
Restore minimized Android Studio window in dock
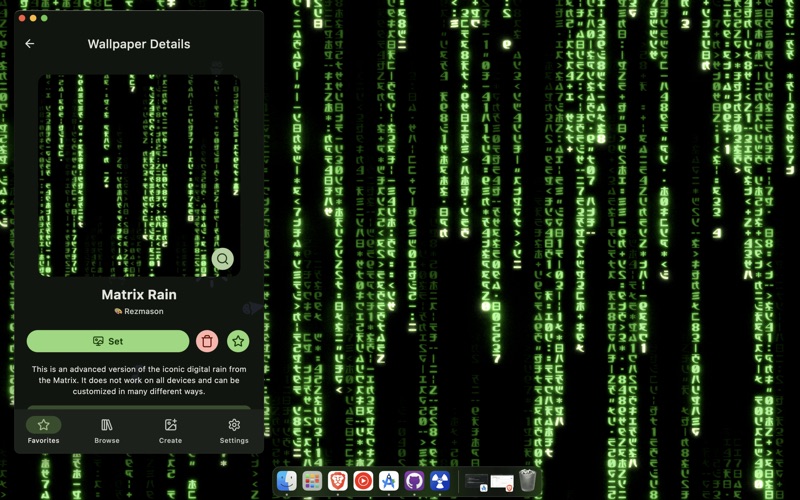[x=477, y=481]
